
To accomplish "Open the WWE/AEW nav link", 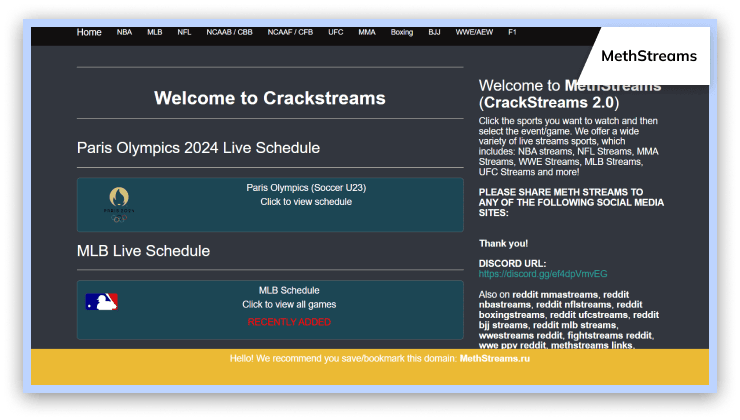I will pyautogui.click(x=474, y=32).
